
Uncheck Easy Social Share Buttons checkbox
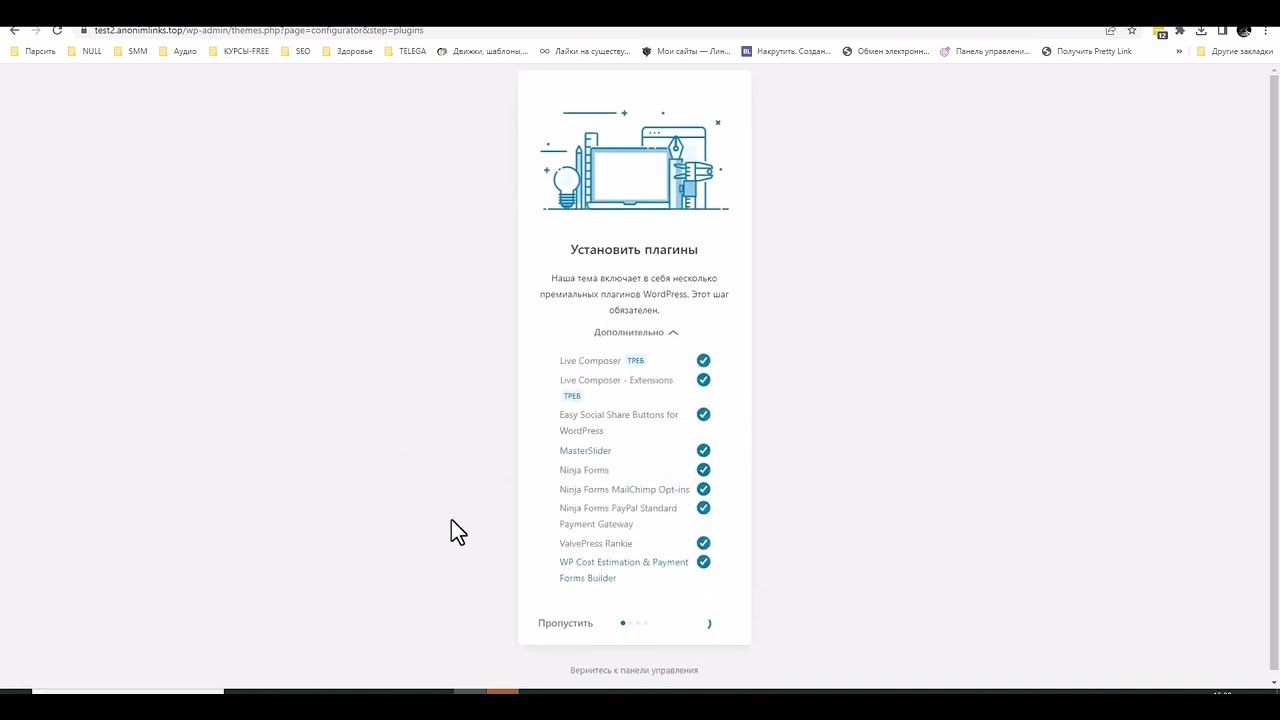tap(703, 414)
